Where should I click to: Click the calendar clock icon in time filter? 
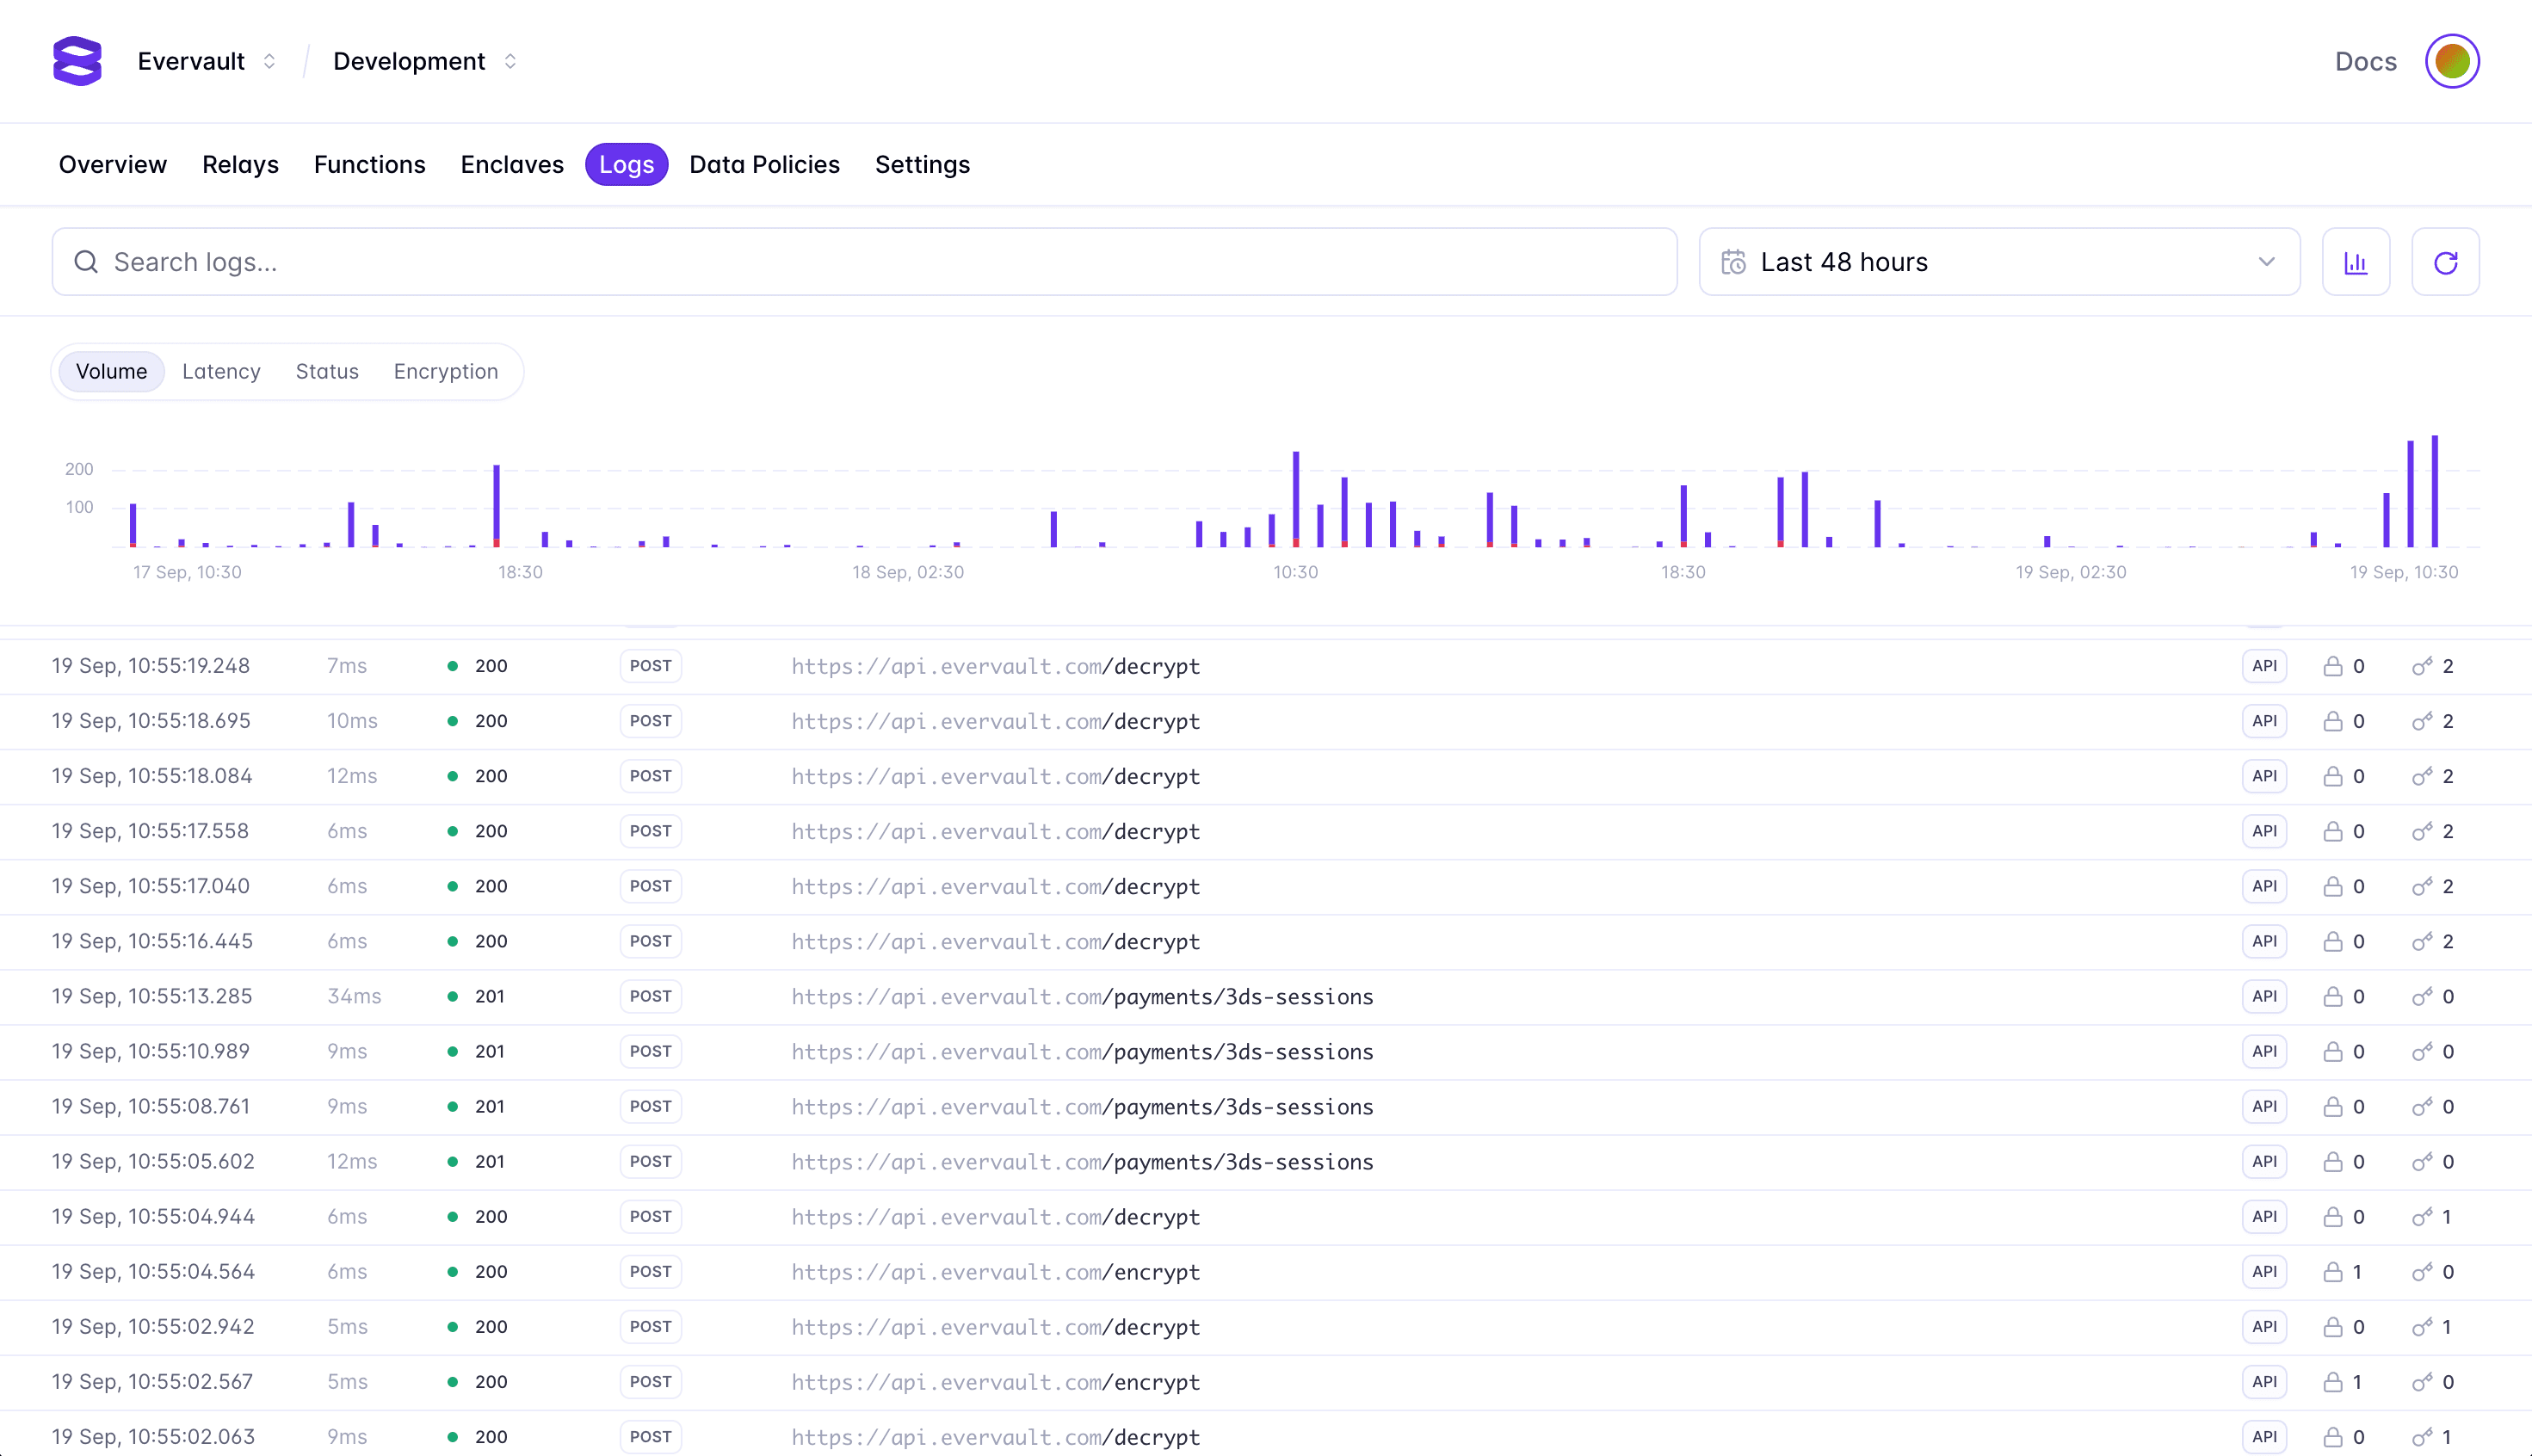(x=1733, y=262)
